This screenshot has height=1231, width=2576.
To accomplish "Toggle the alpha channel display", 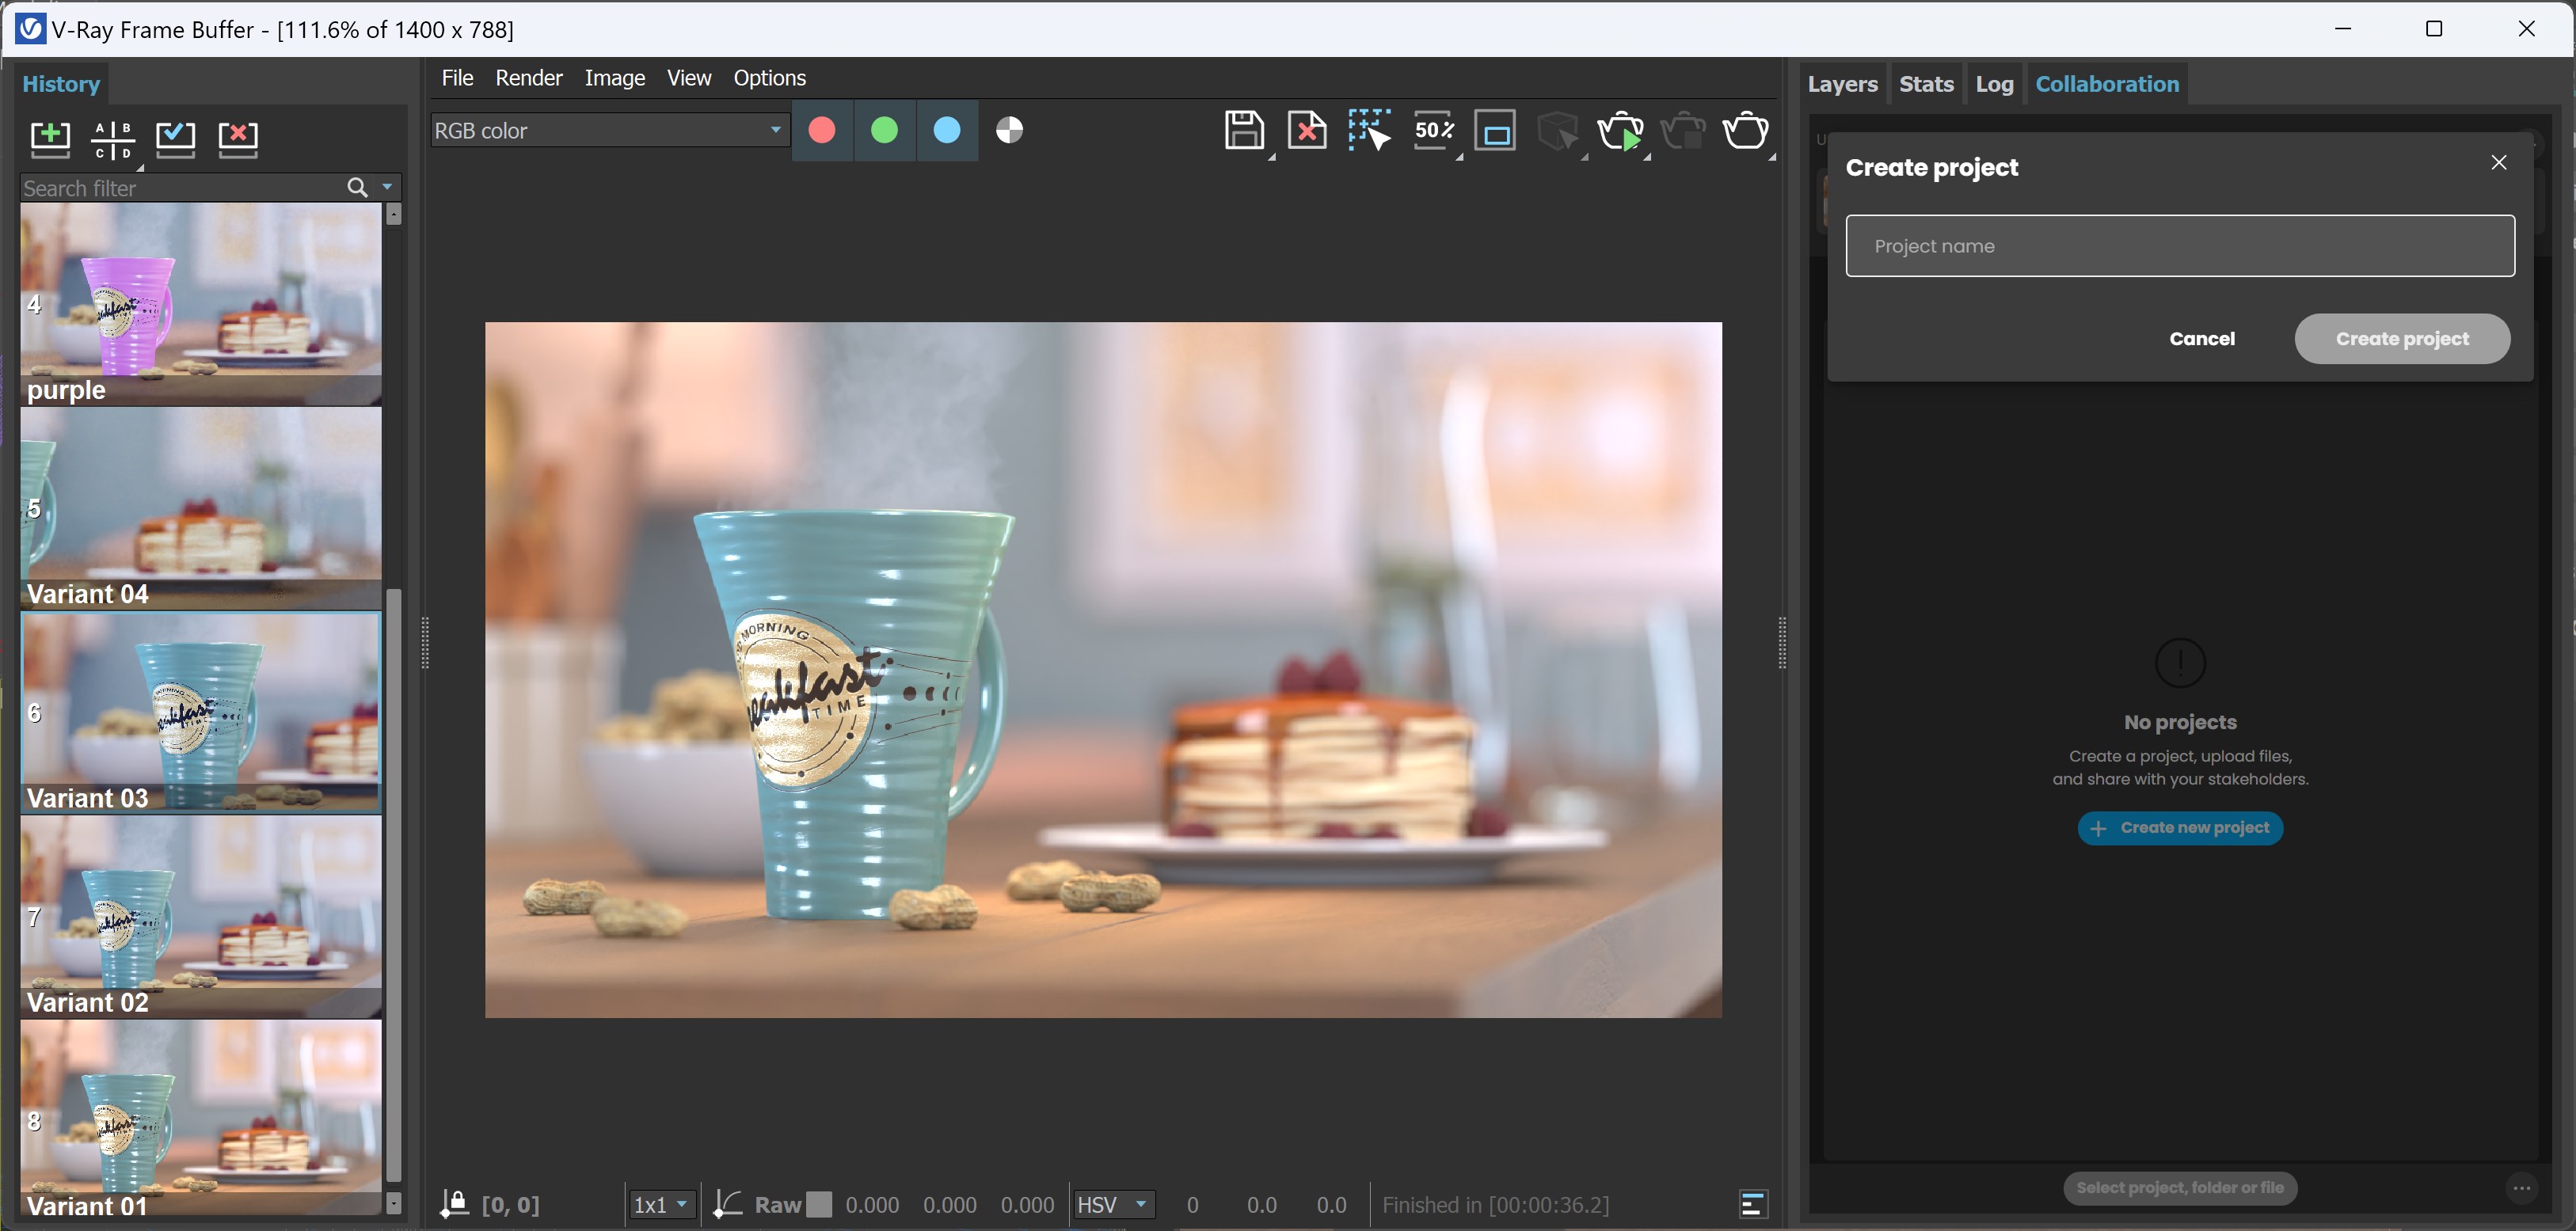I will (1009, 130).
